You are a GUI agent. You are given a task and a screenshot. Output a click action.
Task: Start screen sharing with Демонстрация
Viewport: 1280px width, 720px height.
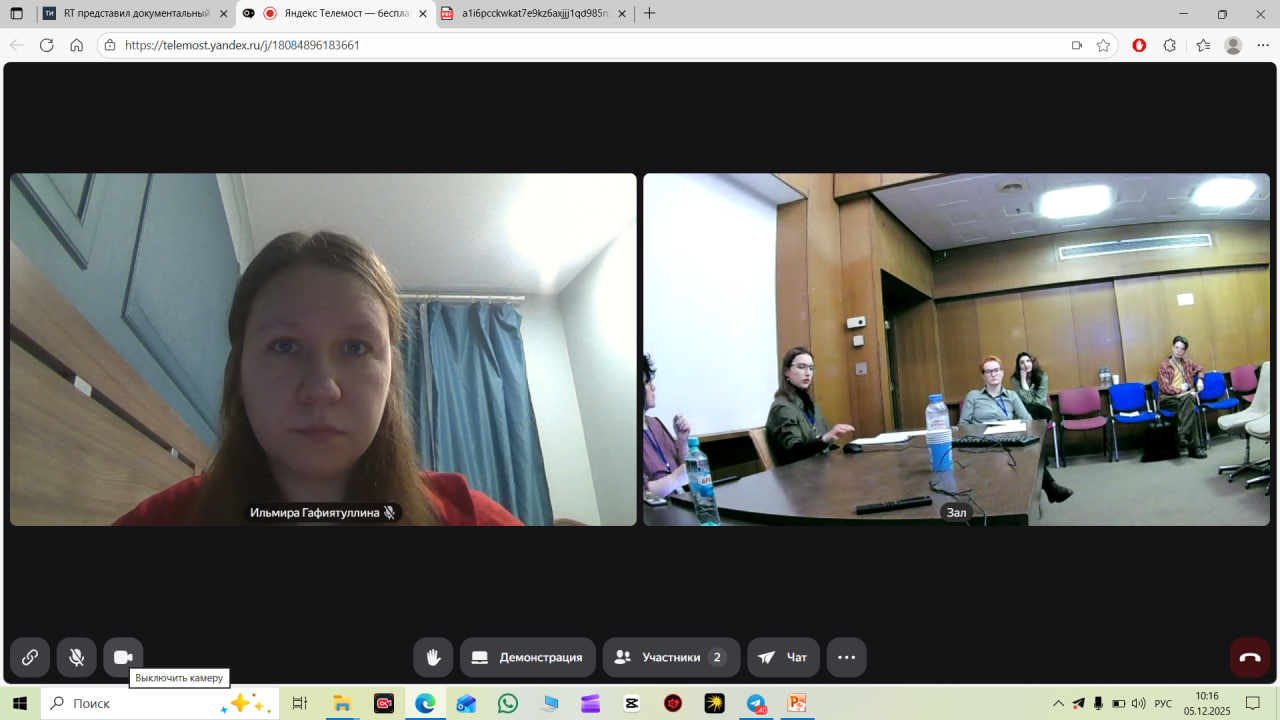tap(527, 657)
